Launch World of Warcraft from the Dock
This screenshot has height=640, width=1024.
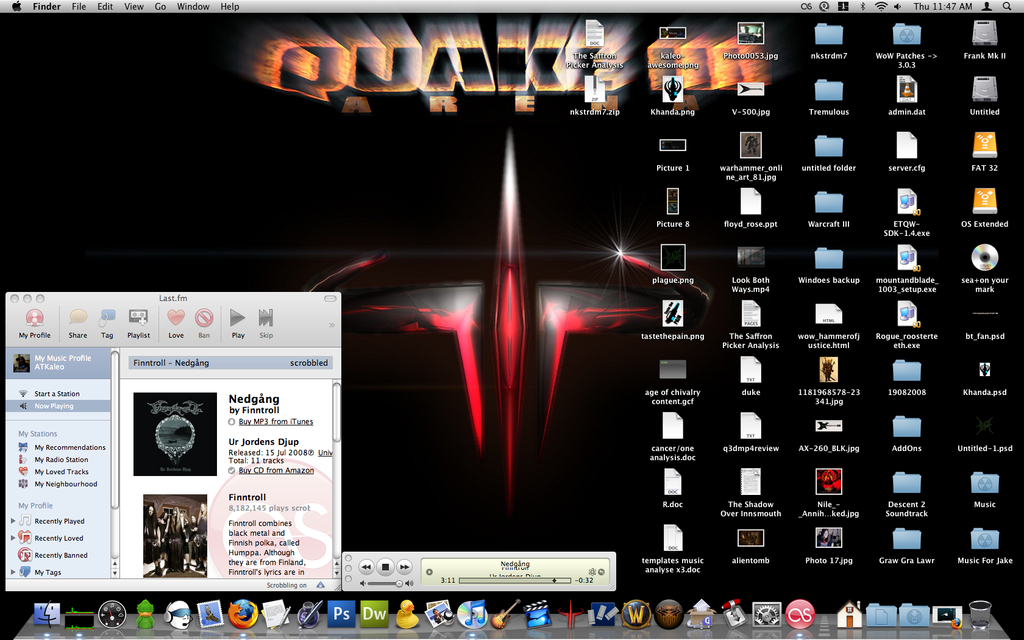pyautogui.click(x=636, y=614)
